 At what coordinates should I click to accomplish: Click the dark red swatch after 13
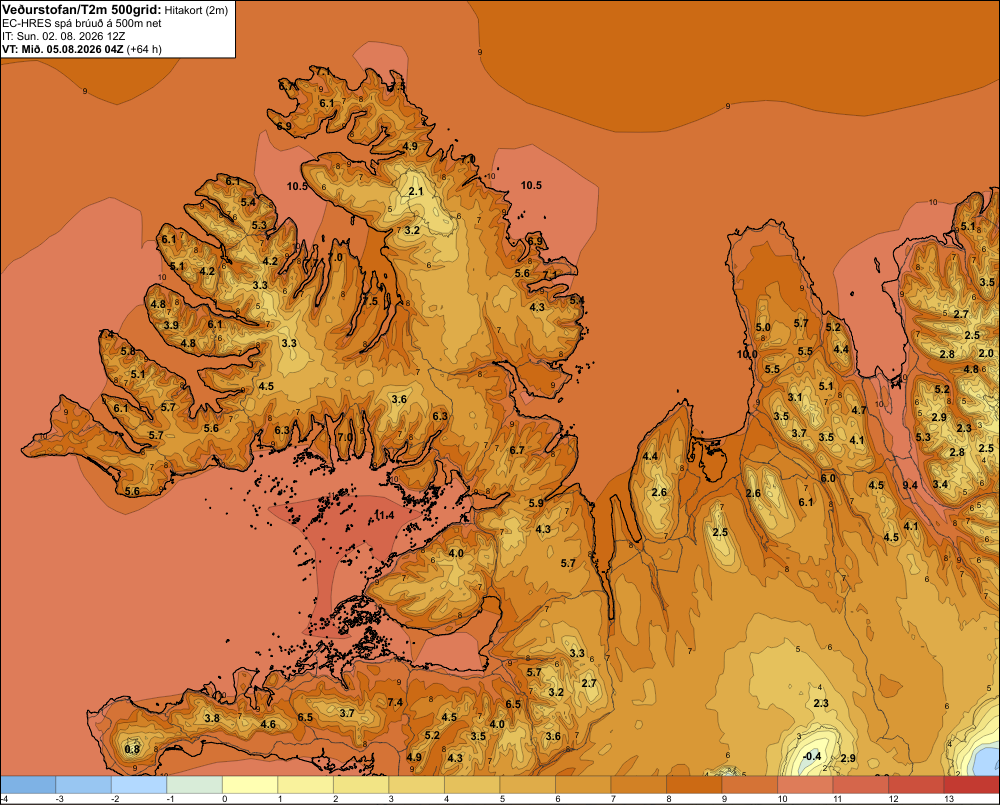tap(971, 785)
